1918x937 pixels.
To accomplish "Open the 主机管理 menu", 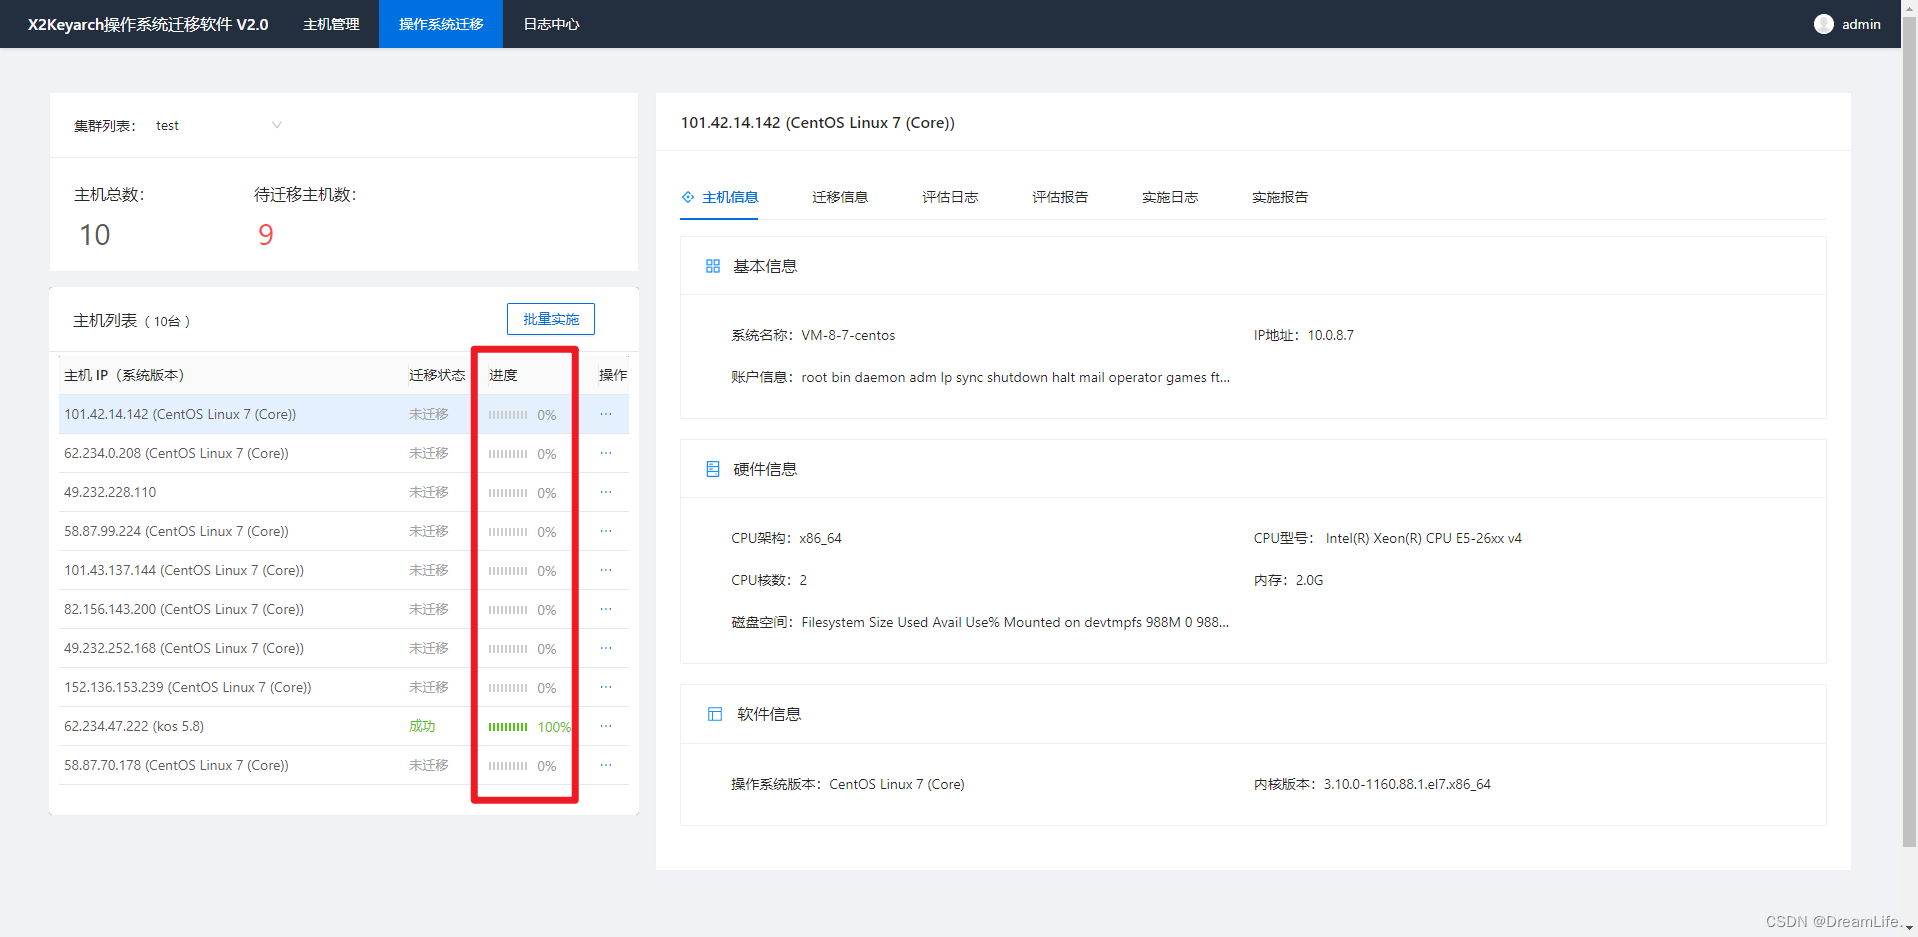I will pos(331,24).
